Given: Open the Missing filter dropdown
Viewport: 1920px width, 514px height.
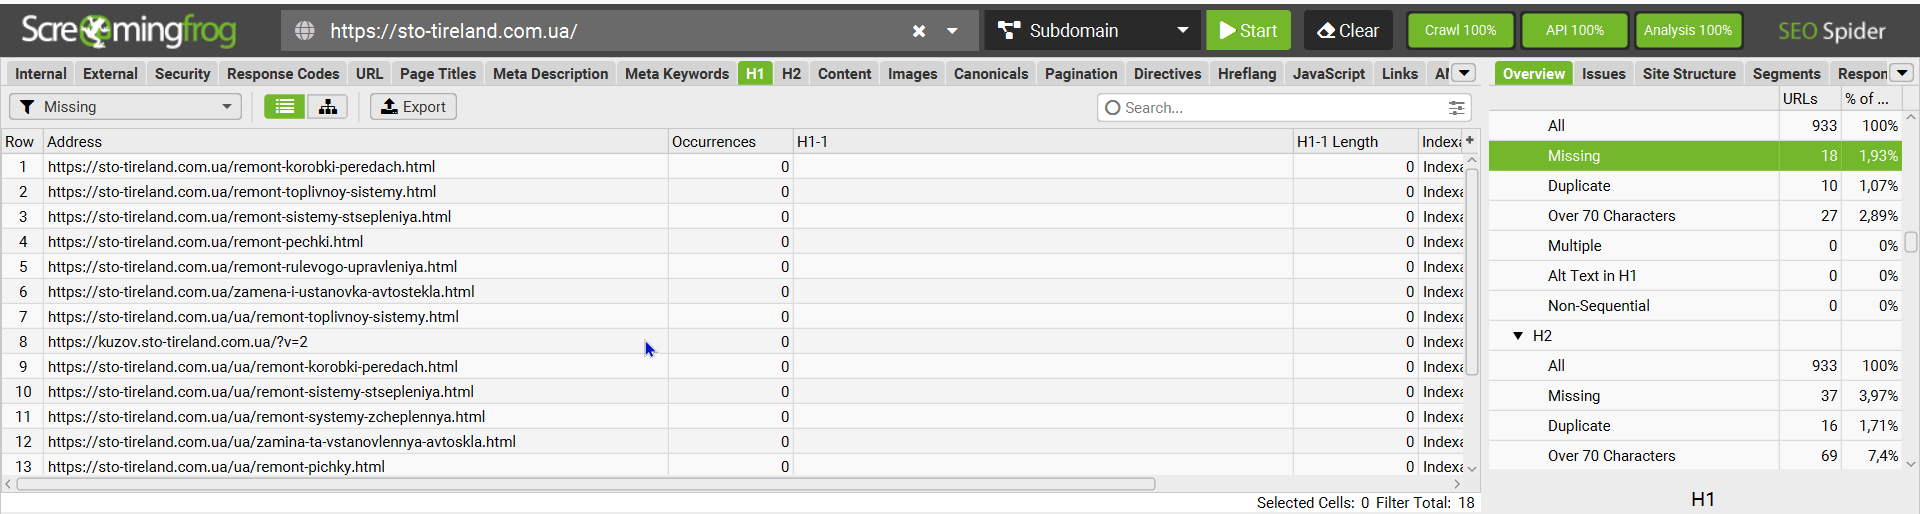Looking at the screenshot, I should pyautogui.click(x=126, y=107).
